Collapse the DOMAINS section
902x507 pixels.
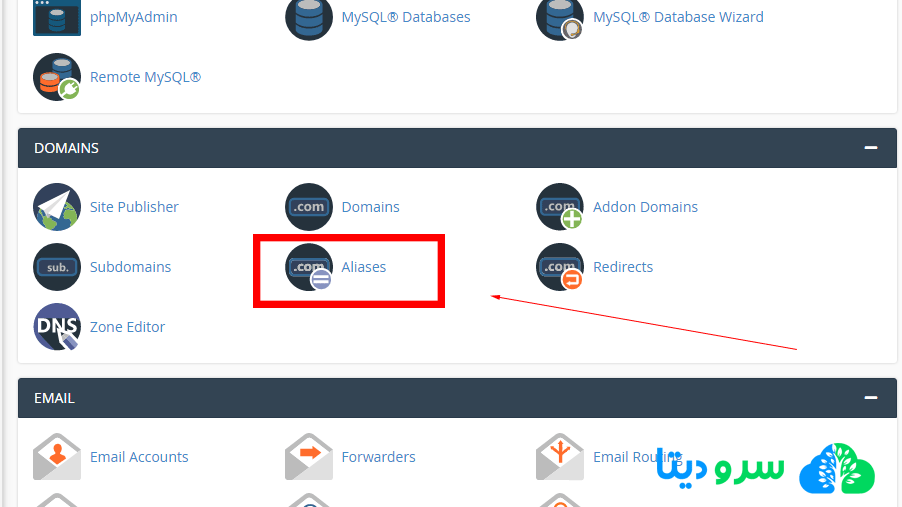871,148
